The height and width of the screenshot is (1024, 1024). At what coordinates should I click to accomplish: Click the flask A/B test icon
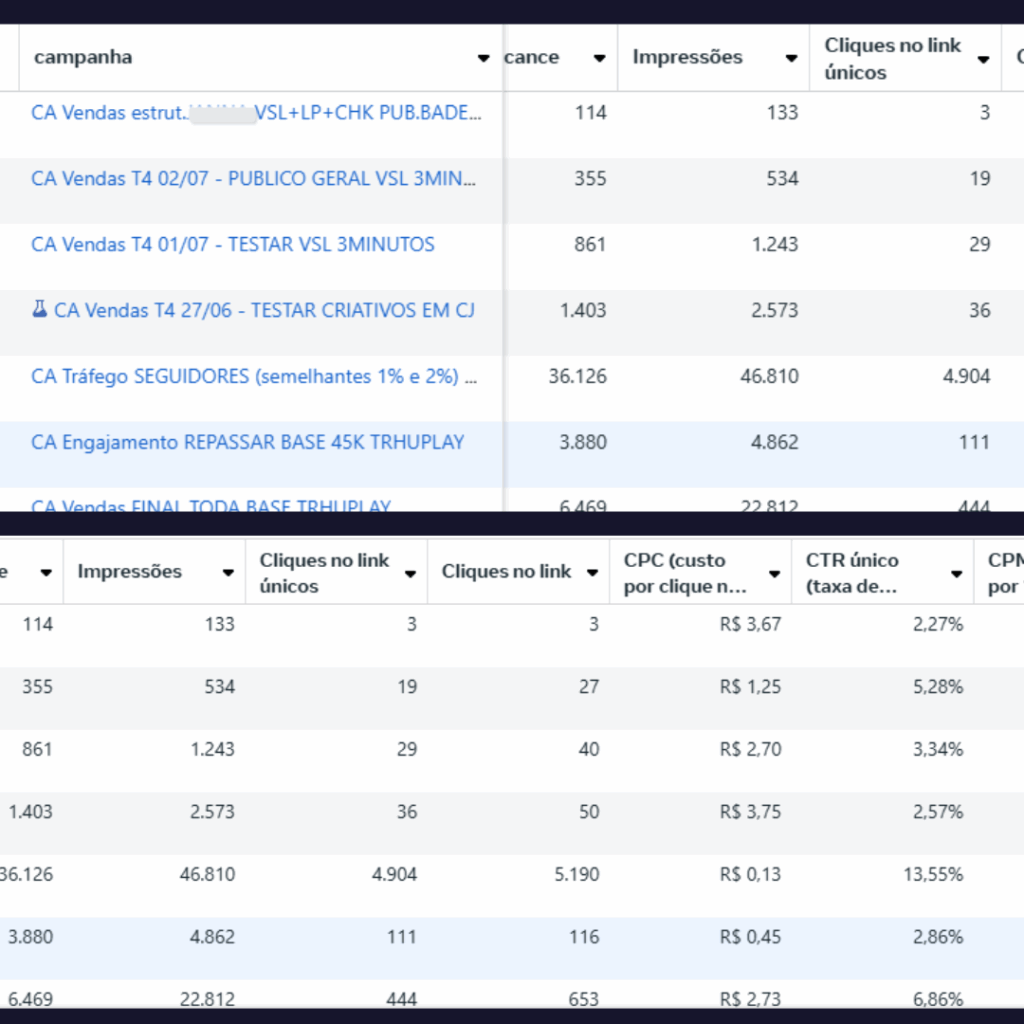(40, 311)
